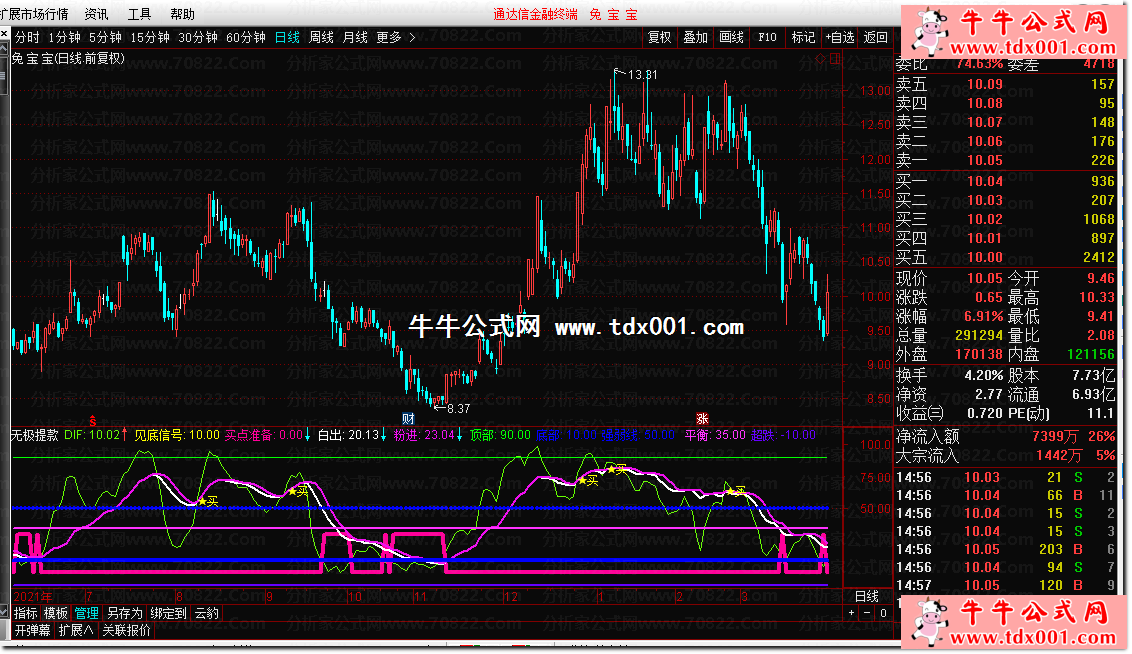Screen dimensions: 1132x654
Task: Click the minus zoom icon beside 日线
Action: pyautogui.click(x=866, y=613)
